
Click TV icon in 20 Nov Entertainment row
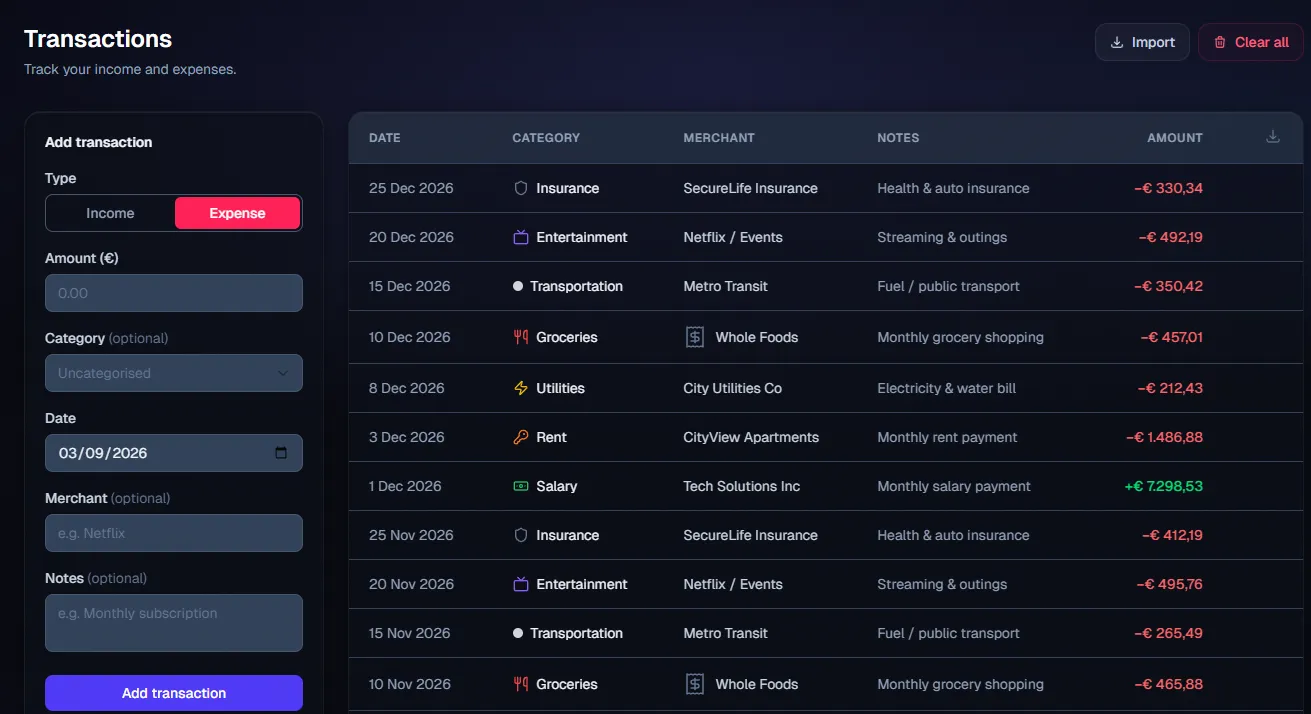click(520, 584)
